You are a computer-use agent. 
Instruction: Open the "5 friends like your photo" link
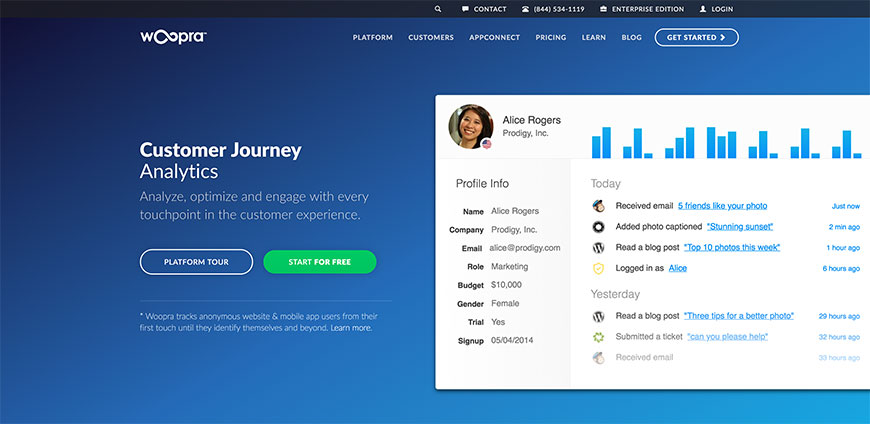722,206
